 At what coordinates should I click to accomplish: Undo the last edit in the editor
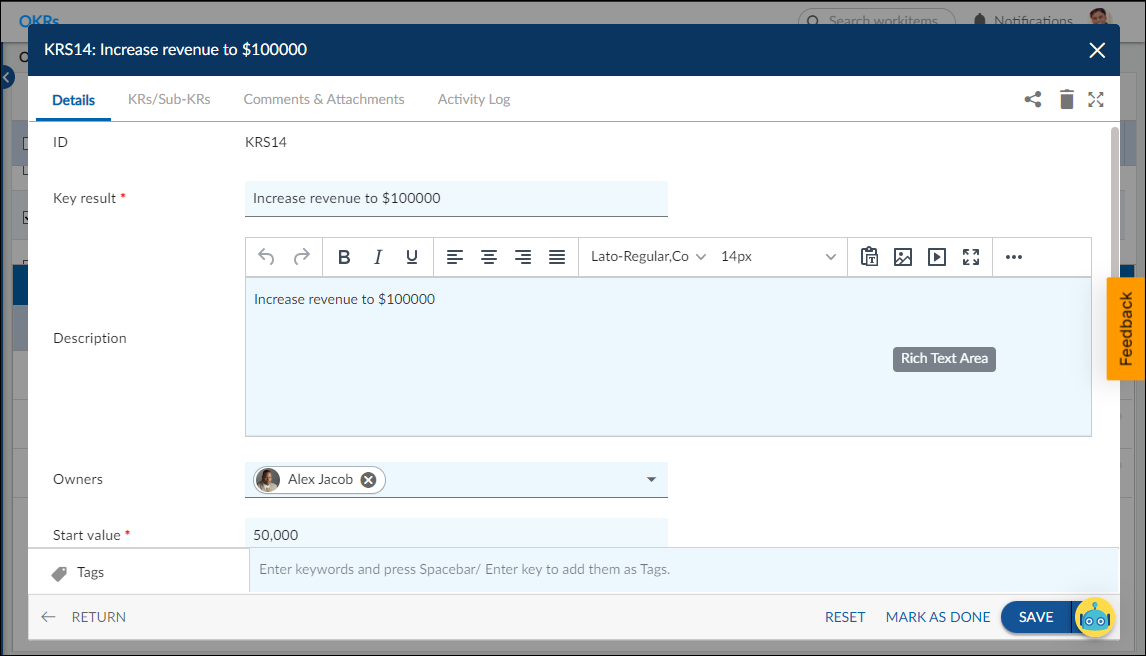click(x=266, y=257)
